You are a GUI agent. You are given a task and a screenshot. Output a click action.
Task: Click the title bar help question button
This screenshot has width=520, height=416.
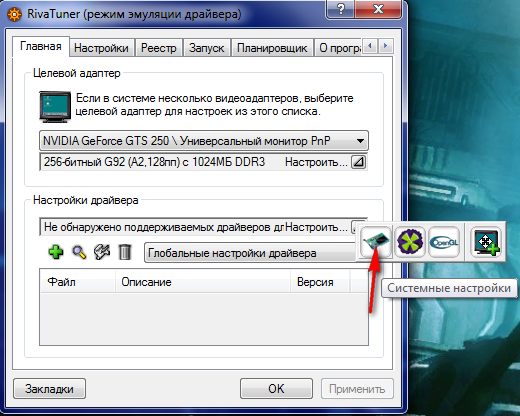point(341,9)
